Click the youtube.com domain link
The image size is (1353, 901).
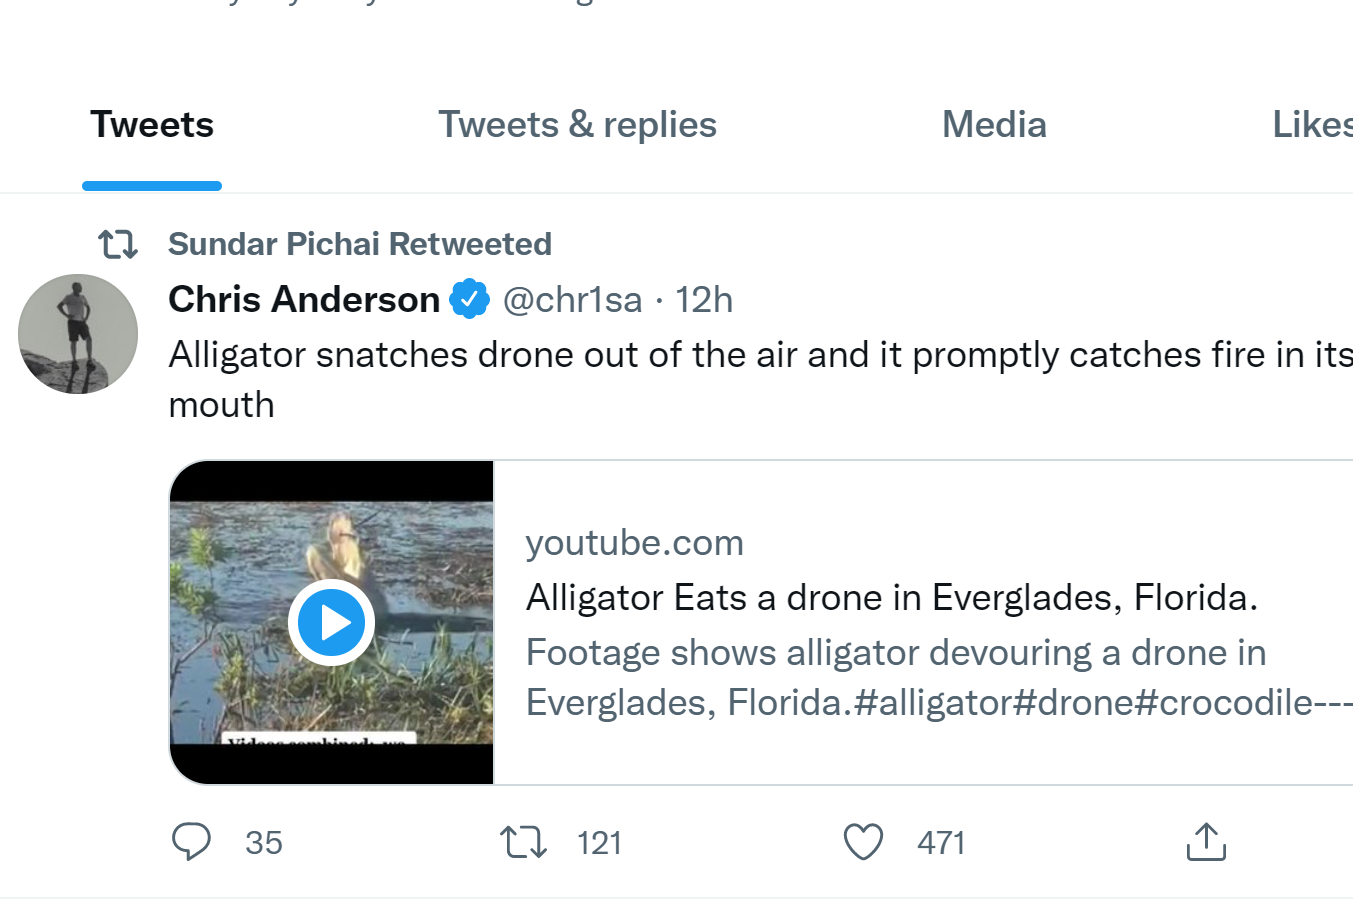635,543
